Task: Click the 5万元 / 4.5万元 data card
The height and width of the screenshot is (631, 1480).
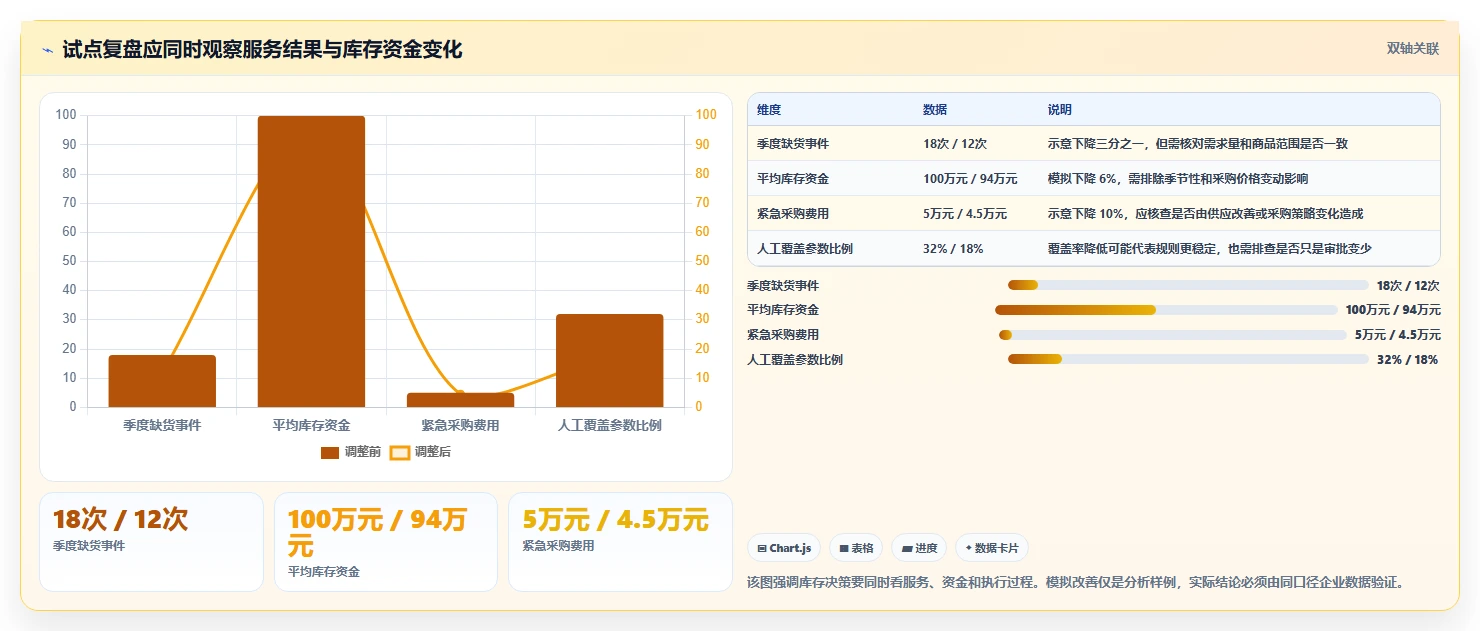Action: (620, 542)
